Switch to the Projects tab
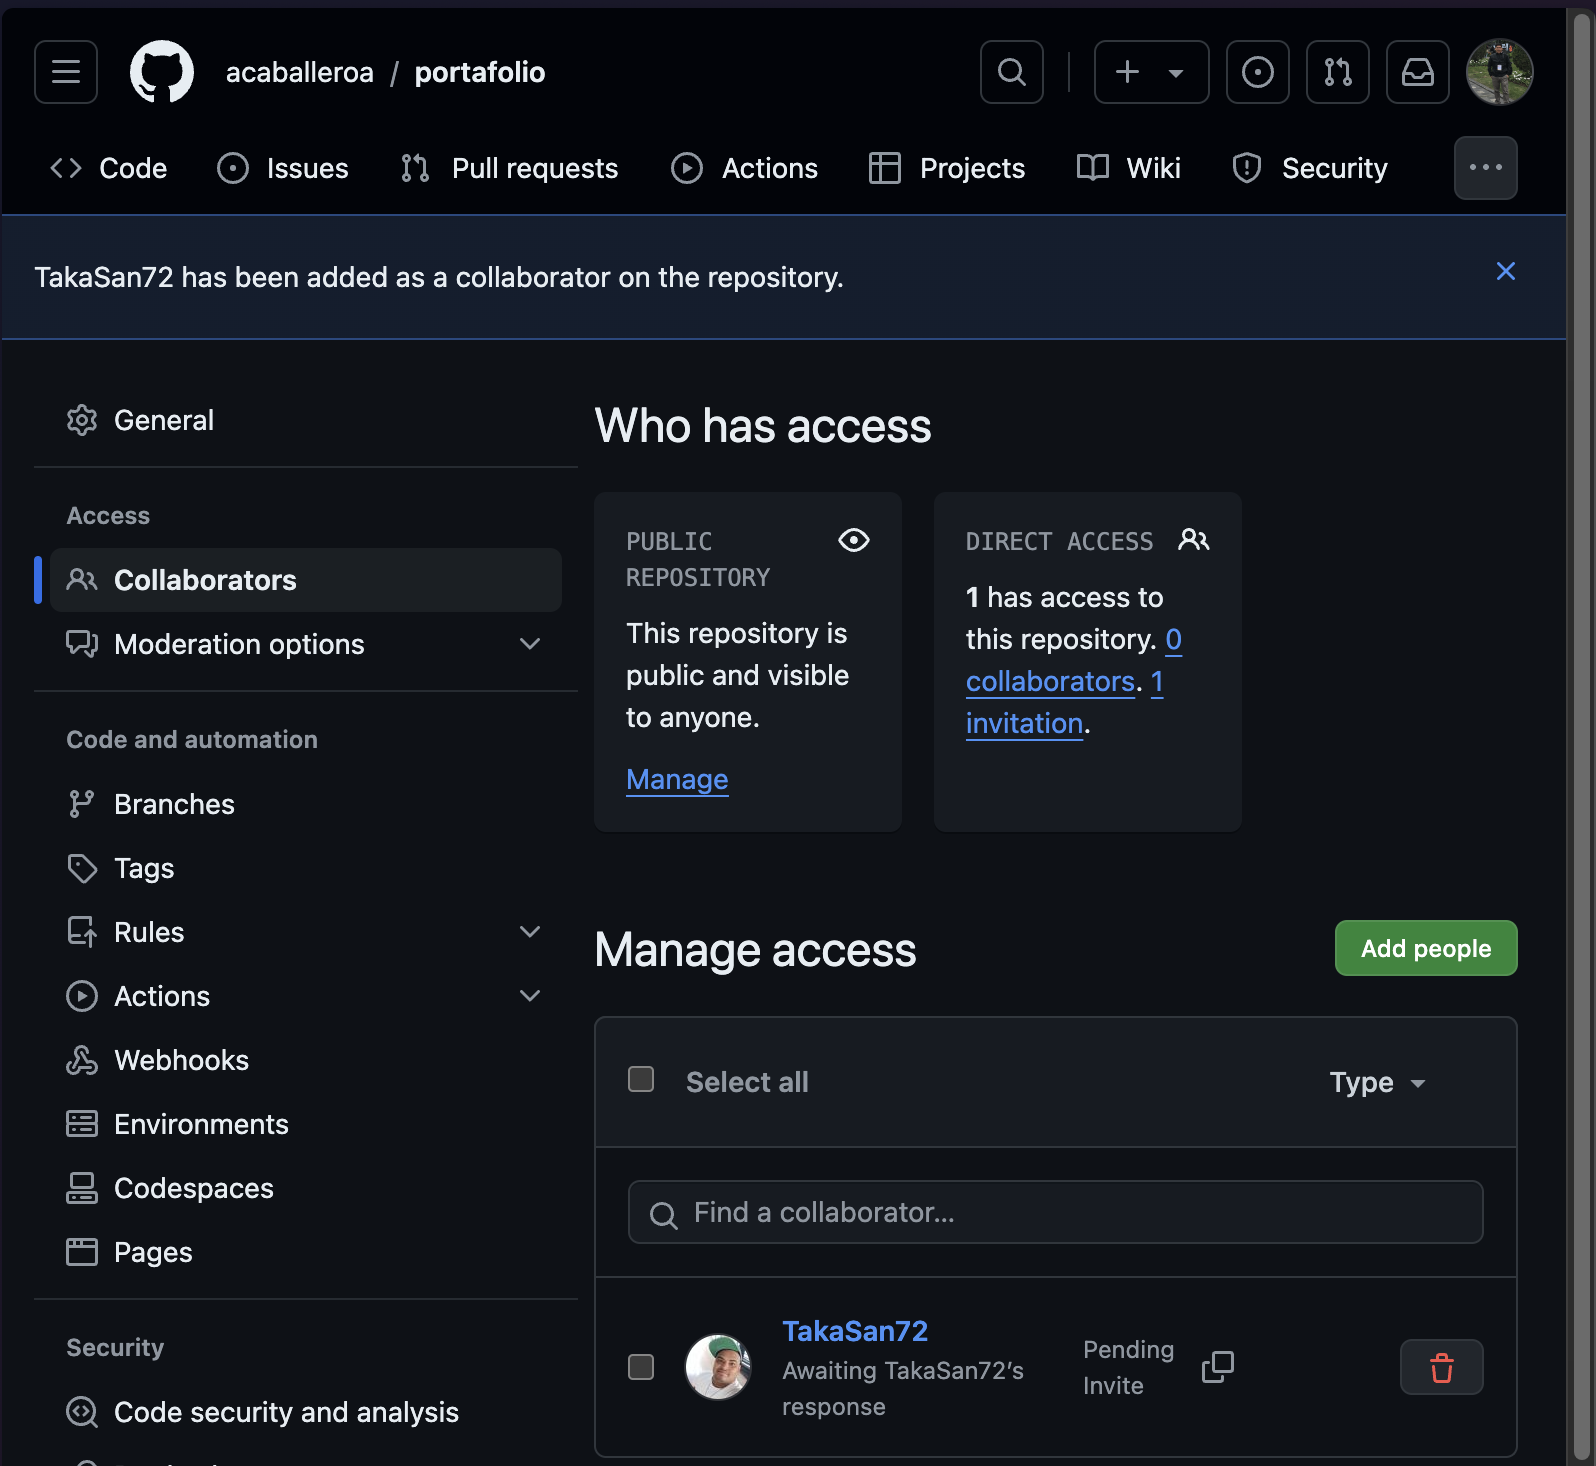Viewport: 1596px width, 1466px height. 947,168
